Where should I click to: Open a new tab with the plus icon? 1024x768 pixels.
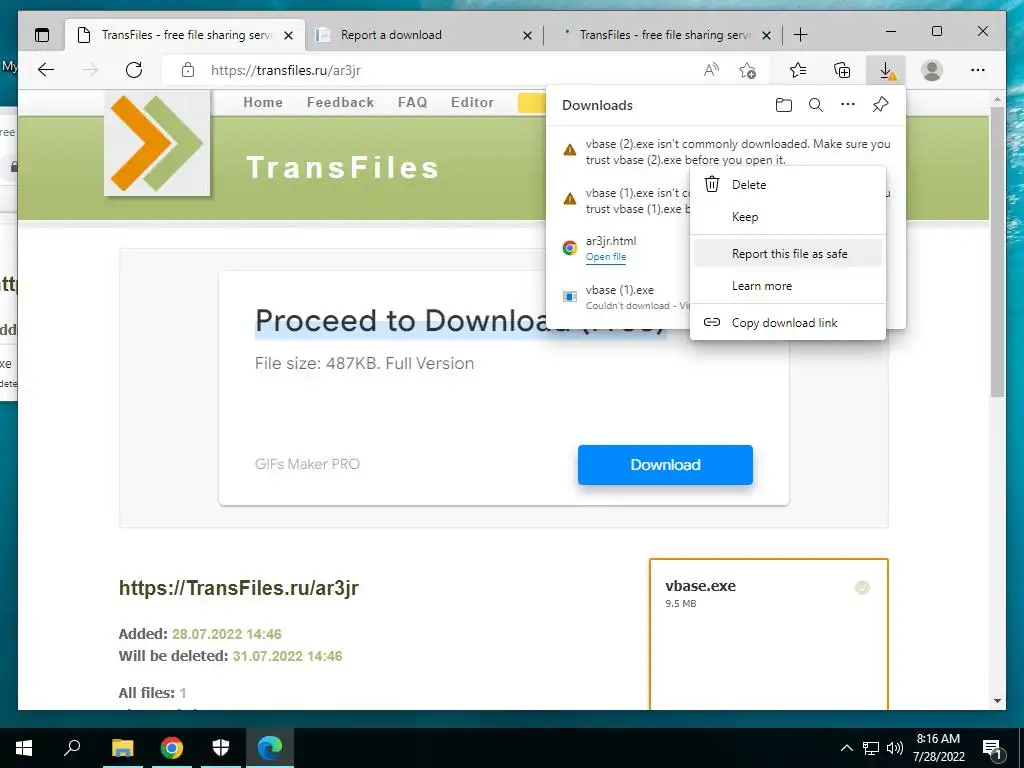(800, 35)
